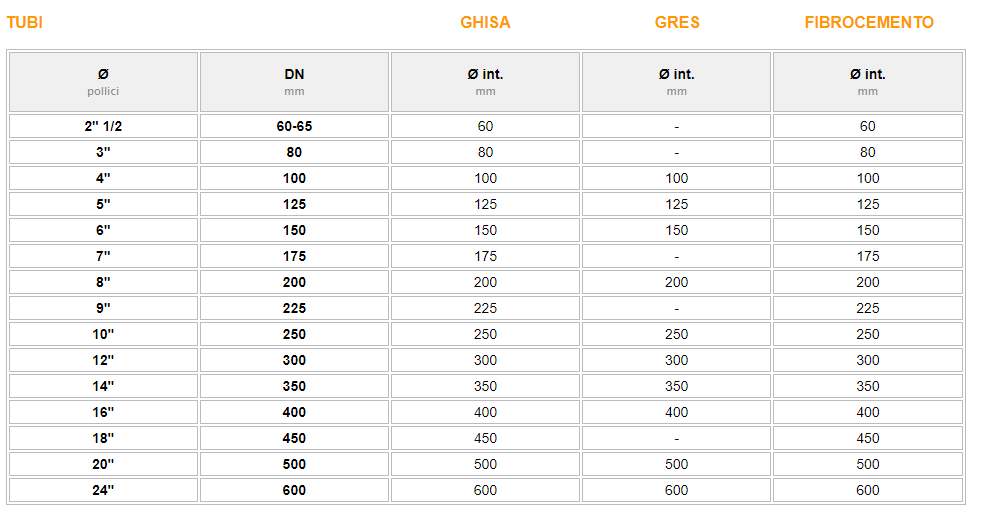The height and width of the screenshot is (517, 983).
Task: Click the 600 value under FIBROCEMENTO
Action: click(x=868, y=490)
